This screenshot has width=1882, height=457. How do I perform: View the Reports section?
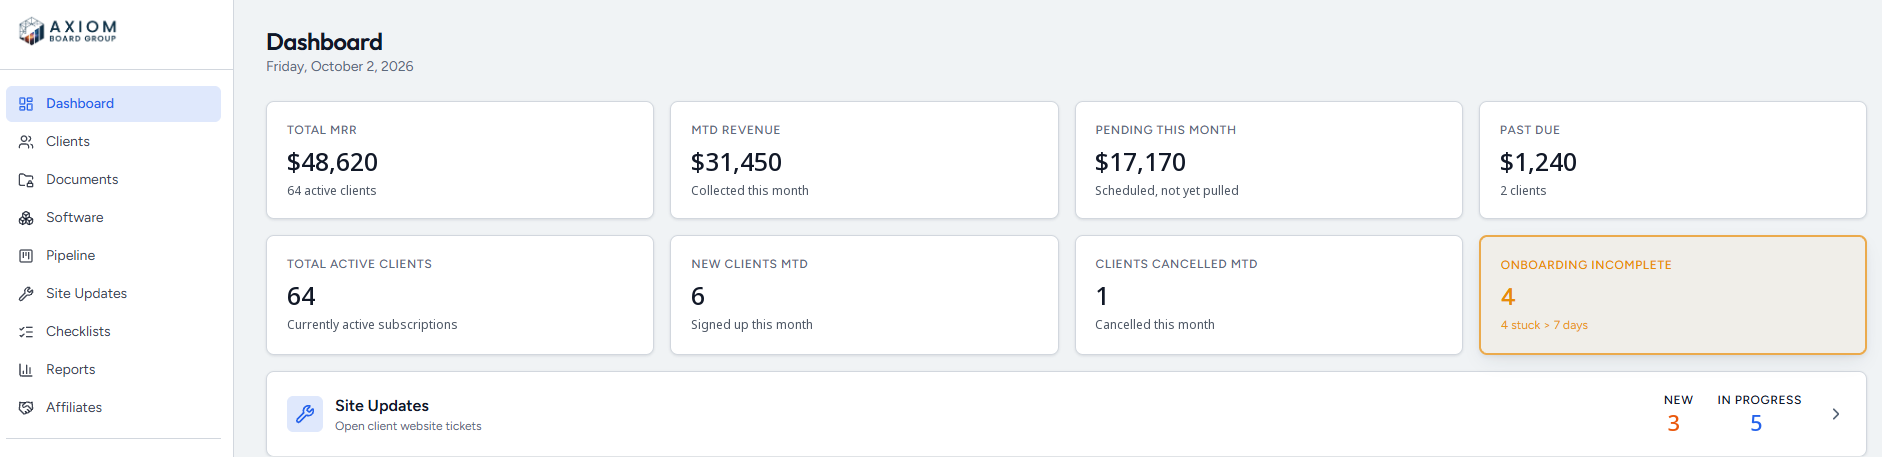(x=113, y=370)
